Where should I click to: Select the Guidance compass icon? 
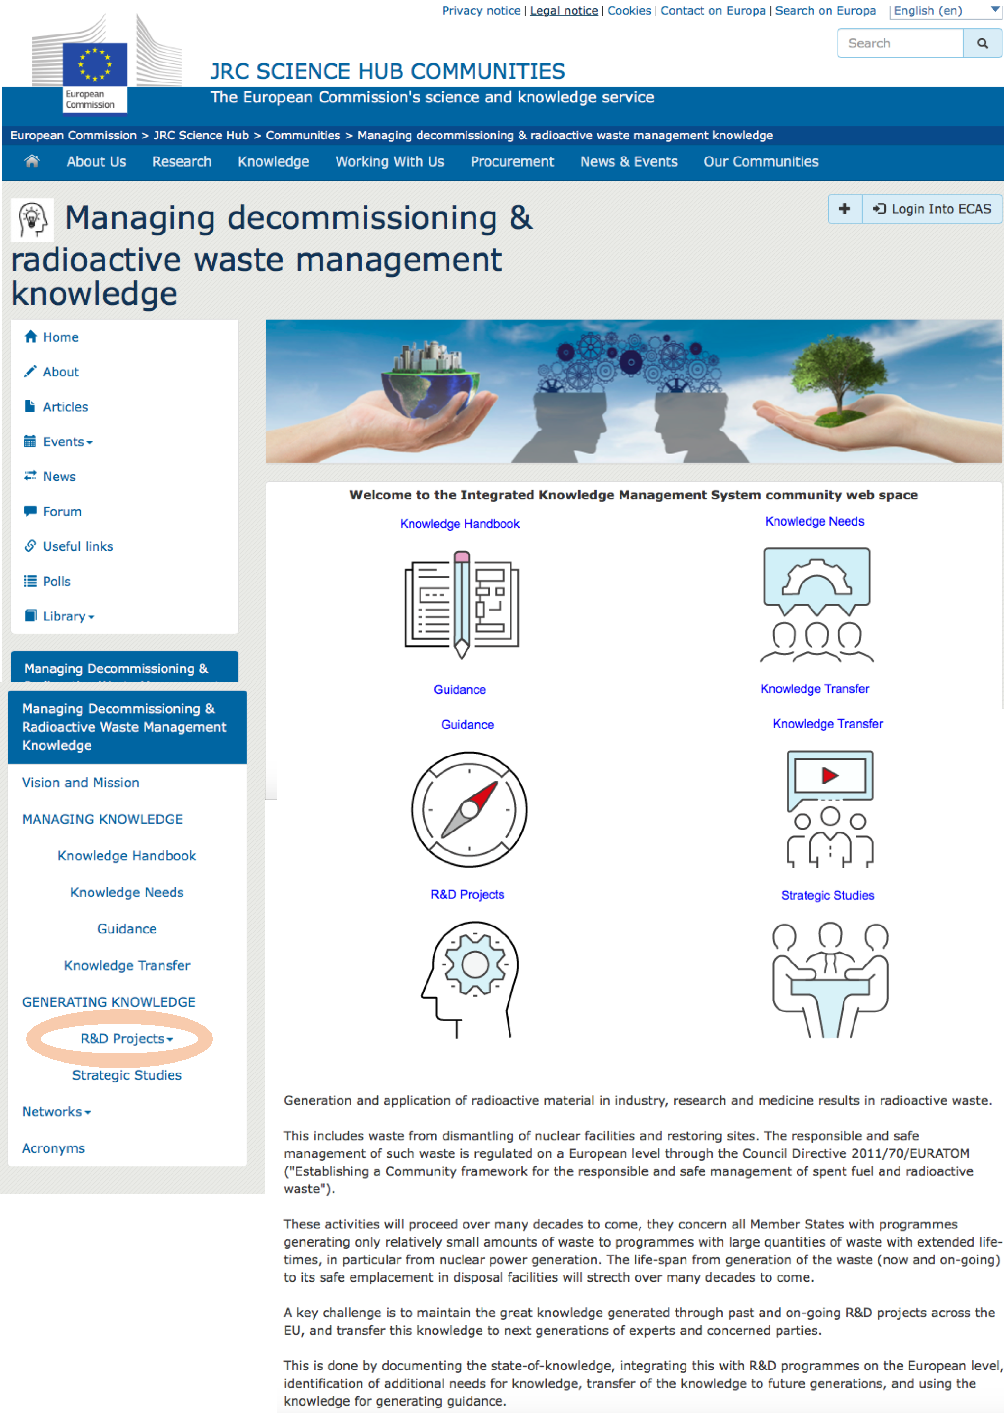pyautogui.click(x=469, y=809)
